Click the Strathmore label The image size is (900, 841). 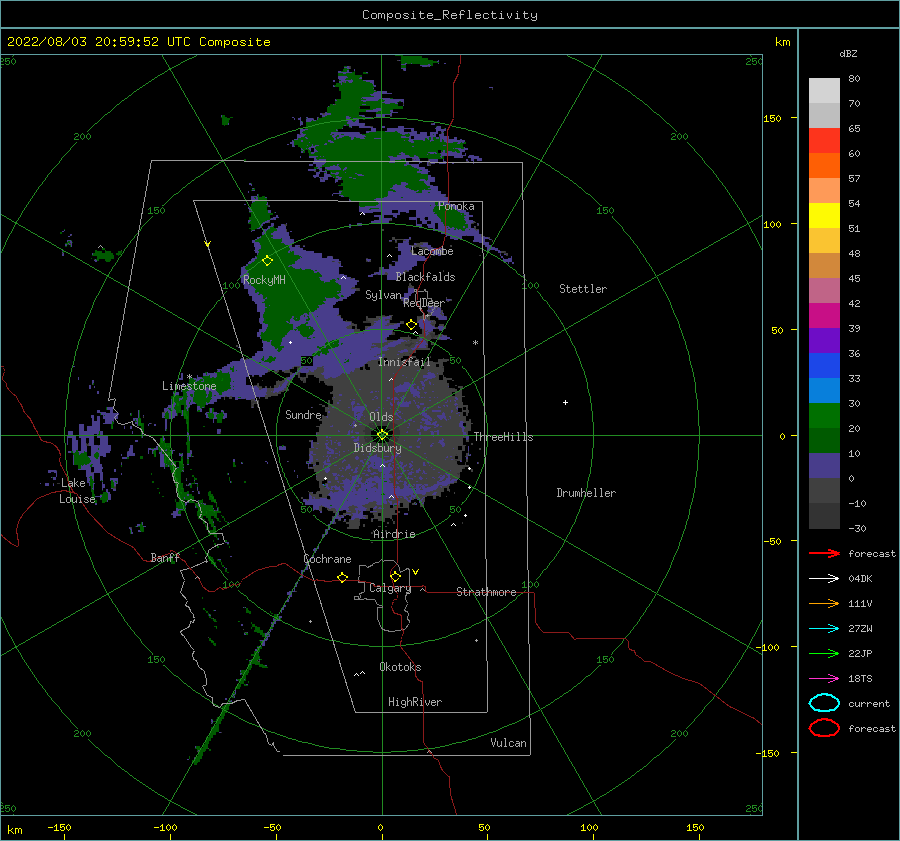pyautogui.click(x=486, y=592)
